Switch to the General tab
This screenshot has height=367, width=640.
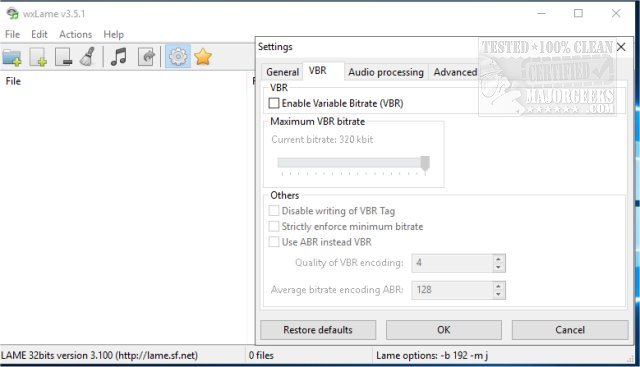point(282,72)
